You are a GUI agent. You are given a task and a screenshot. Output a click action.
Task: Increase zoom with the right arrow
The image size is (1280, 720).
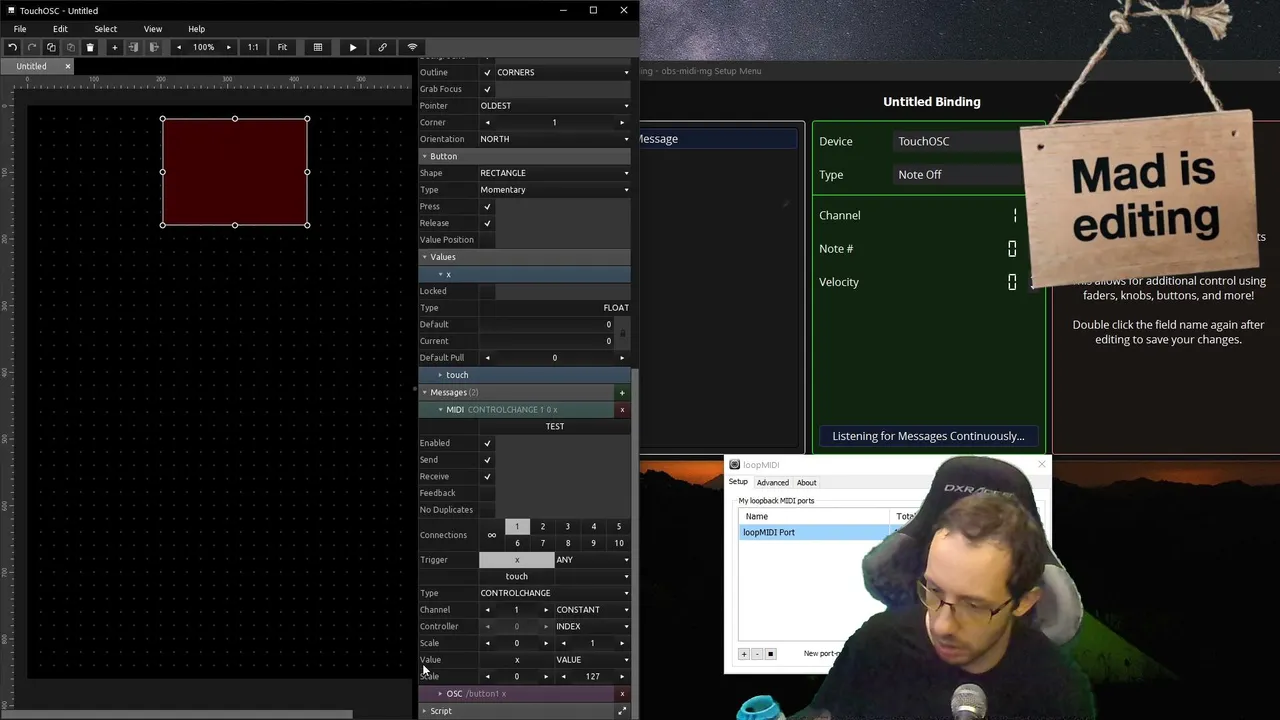[x=228, y=47]
